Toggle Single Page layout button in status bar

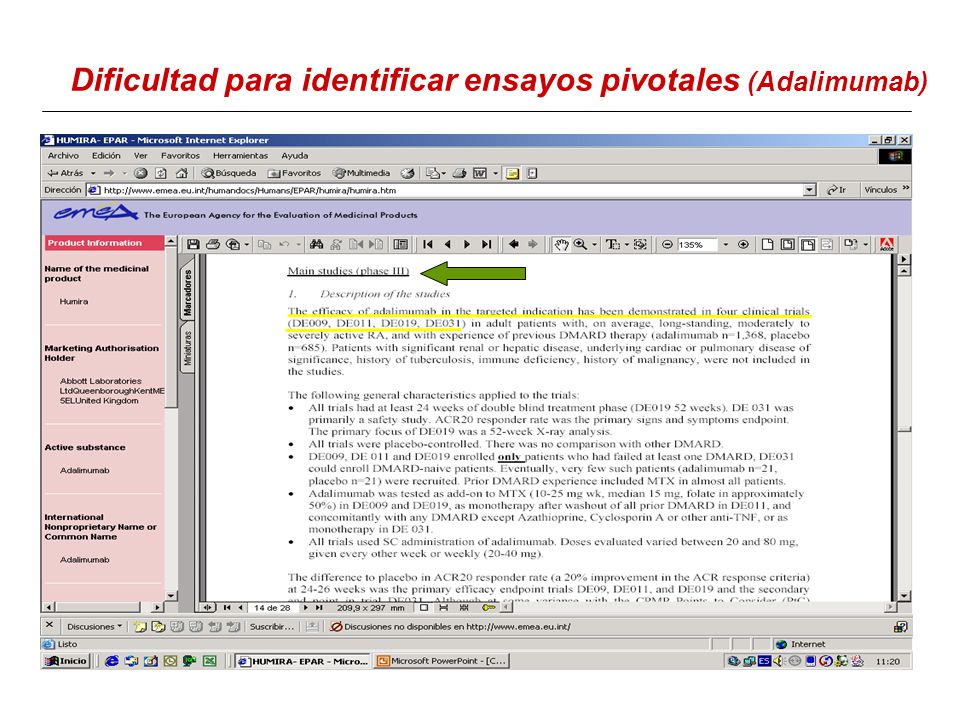pyautogui.click(x=424, y=608)
